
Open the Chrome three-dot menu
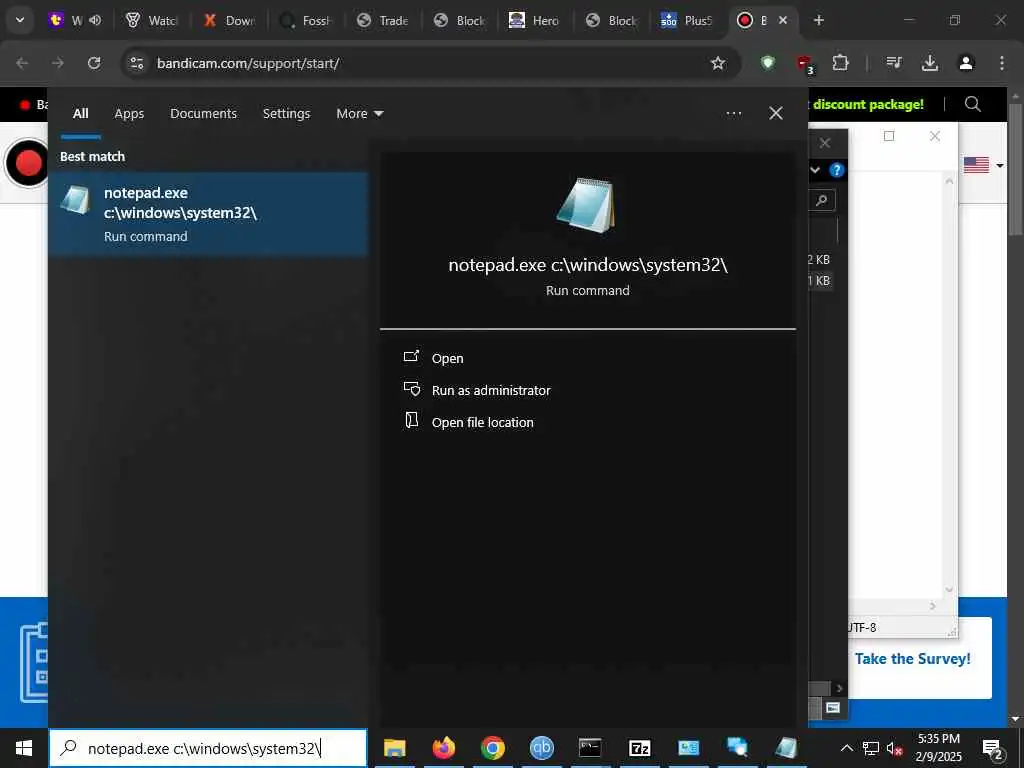click(1002, 63)
